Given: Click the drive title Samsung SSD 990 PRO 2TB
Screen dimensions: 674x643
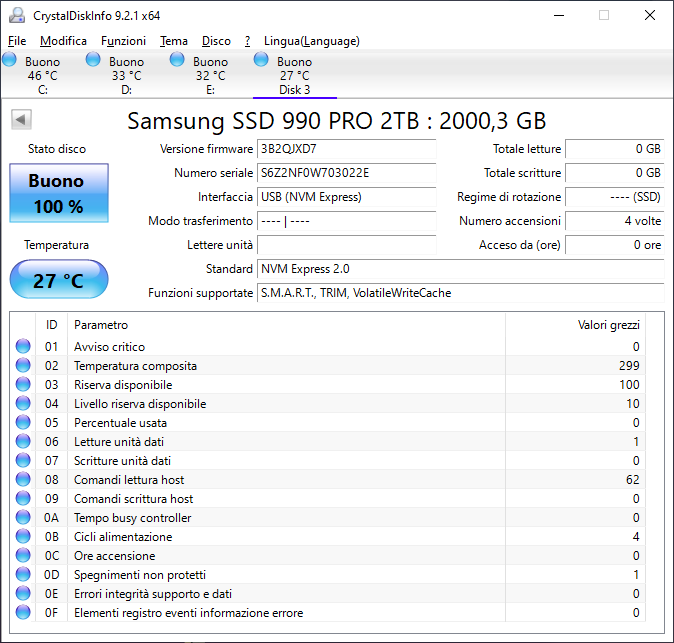Looking at the screenshot, I should pyautogui.click(x=337, y=121).
